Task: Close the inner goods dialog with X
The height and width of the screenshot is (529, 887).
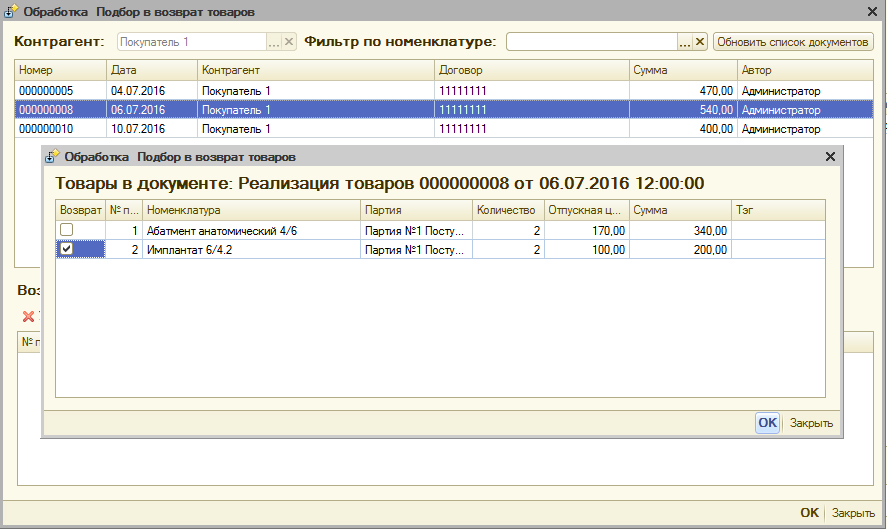Action: click(829, 157)
